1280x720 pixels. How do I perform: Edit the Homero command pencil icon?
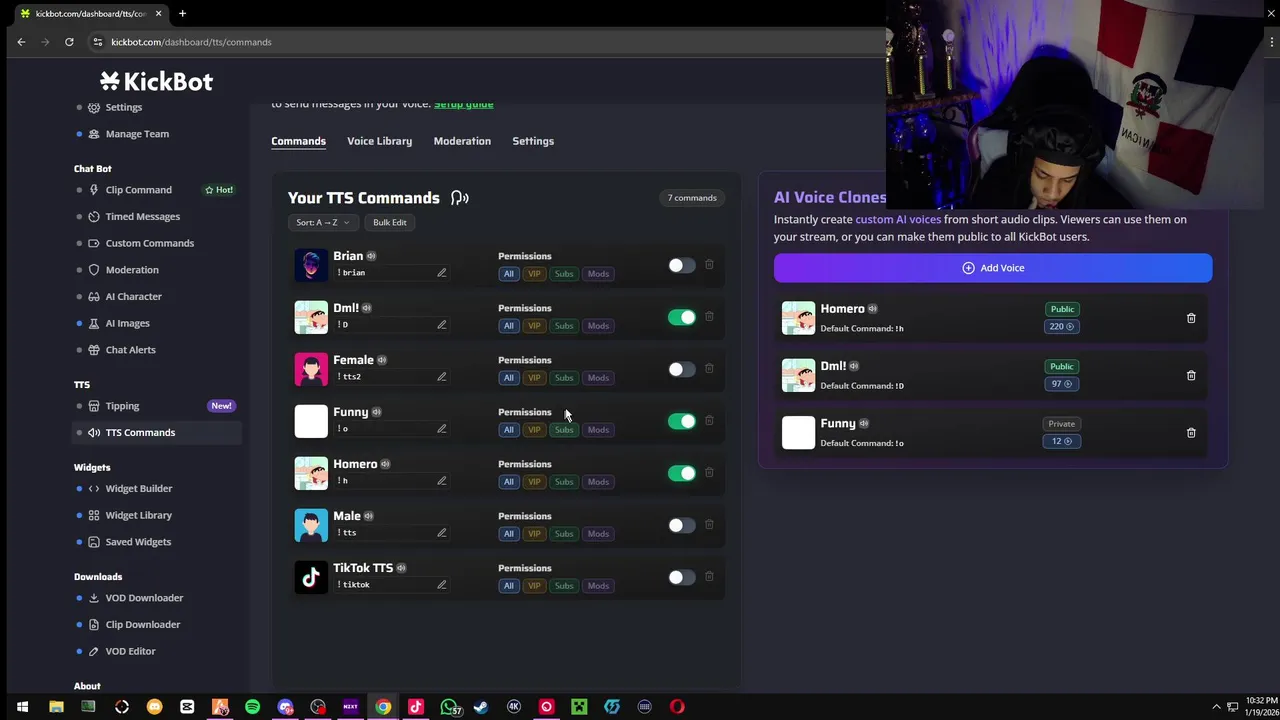(441, 481)
